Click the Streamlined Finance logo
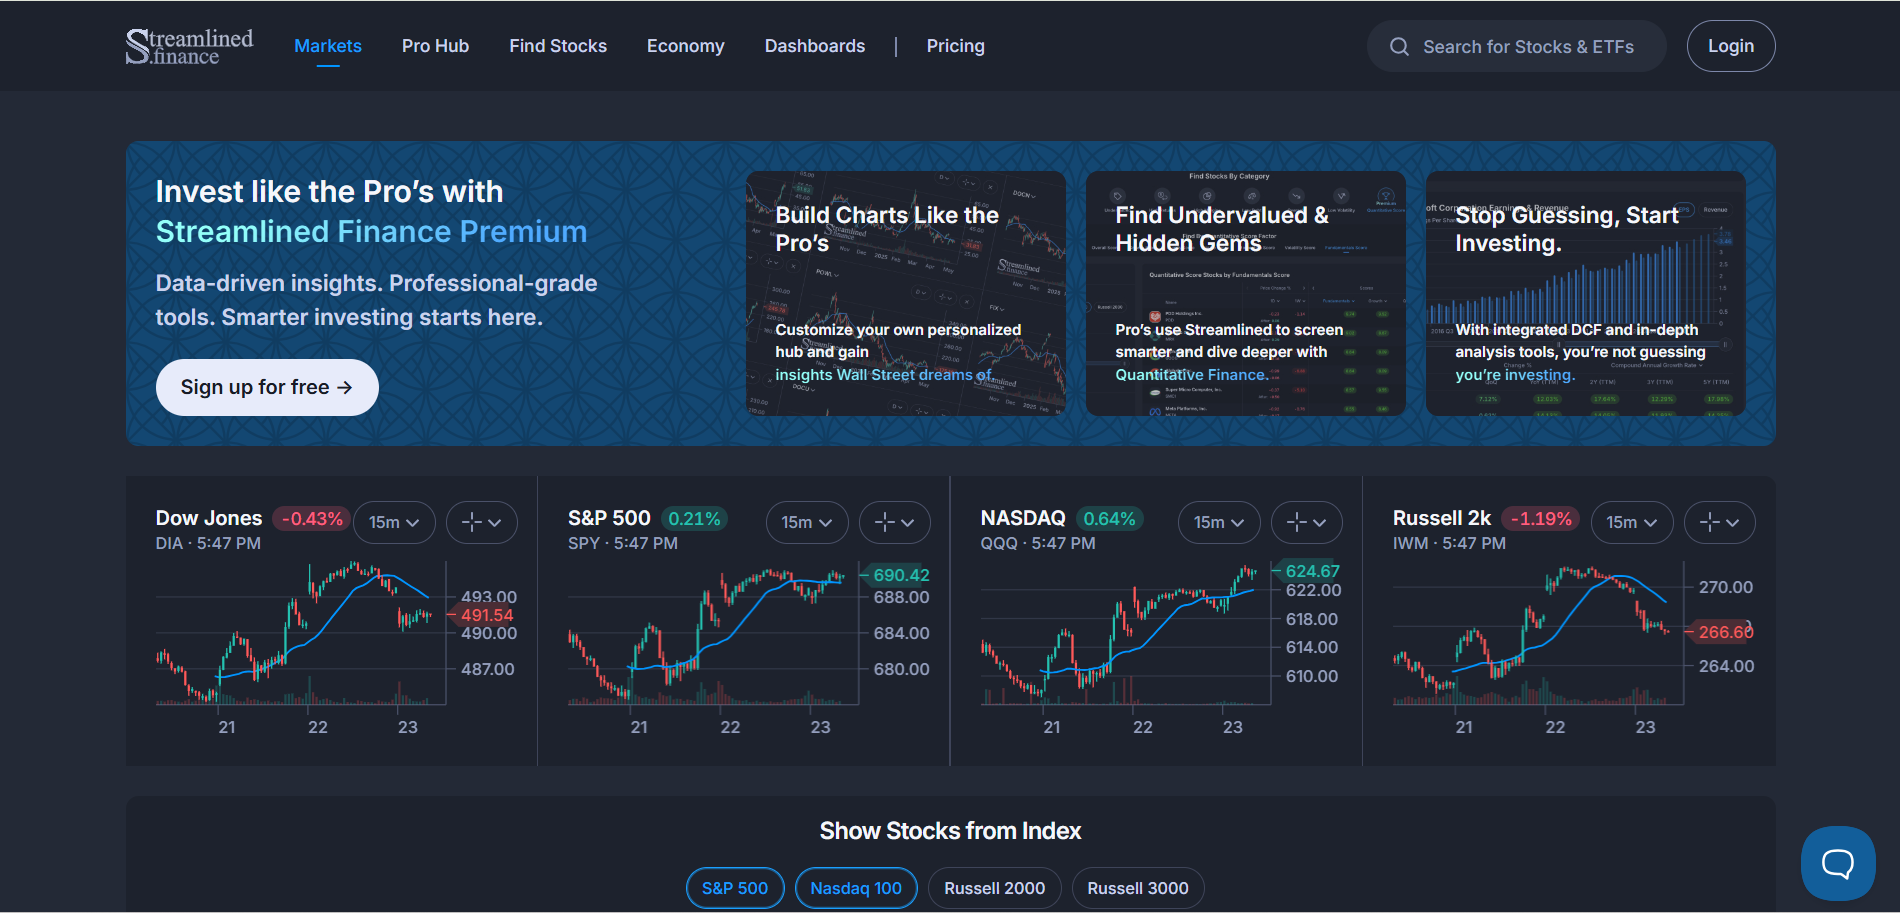This screenshot has width=1900, height=913. [x=189, y=46]
